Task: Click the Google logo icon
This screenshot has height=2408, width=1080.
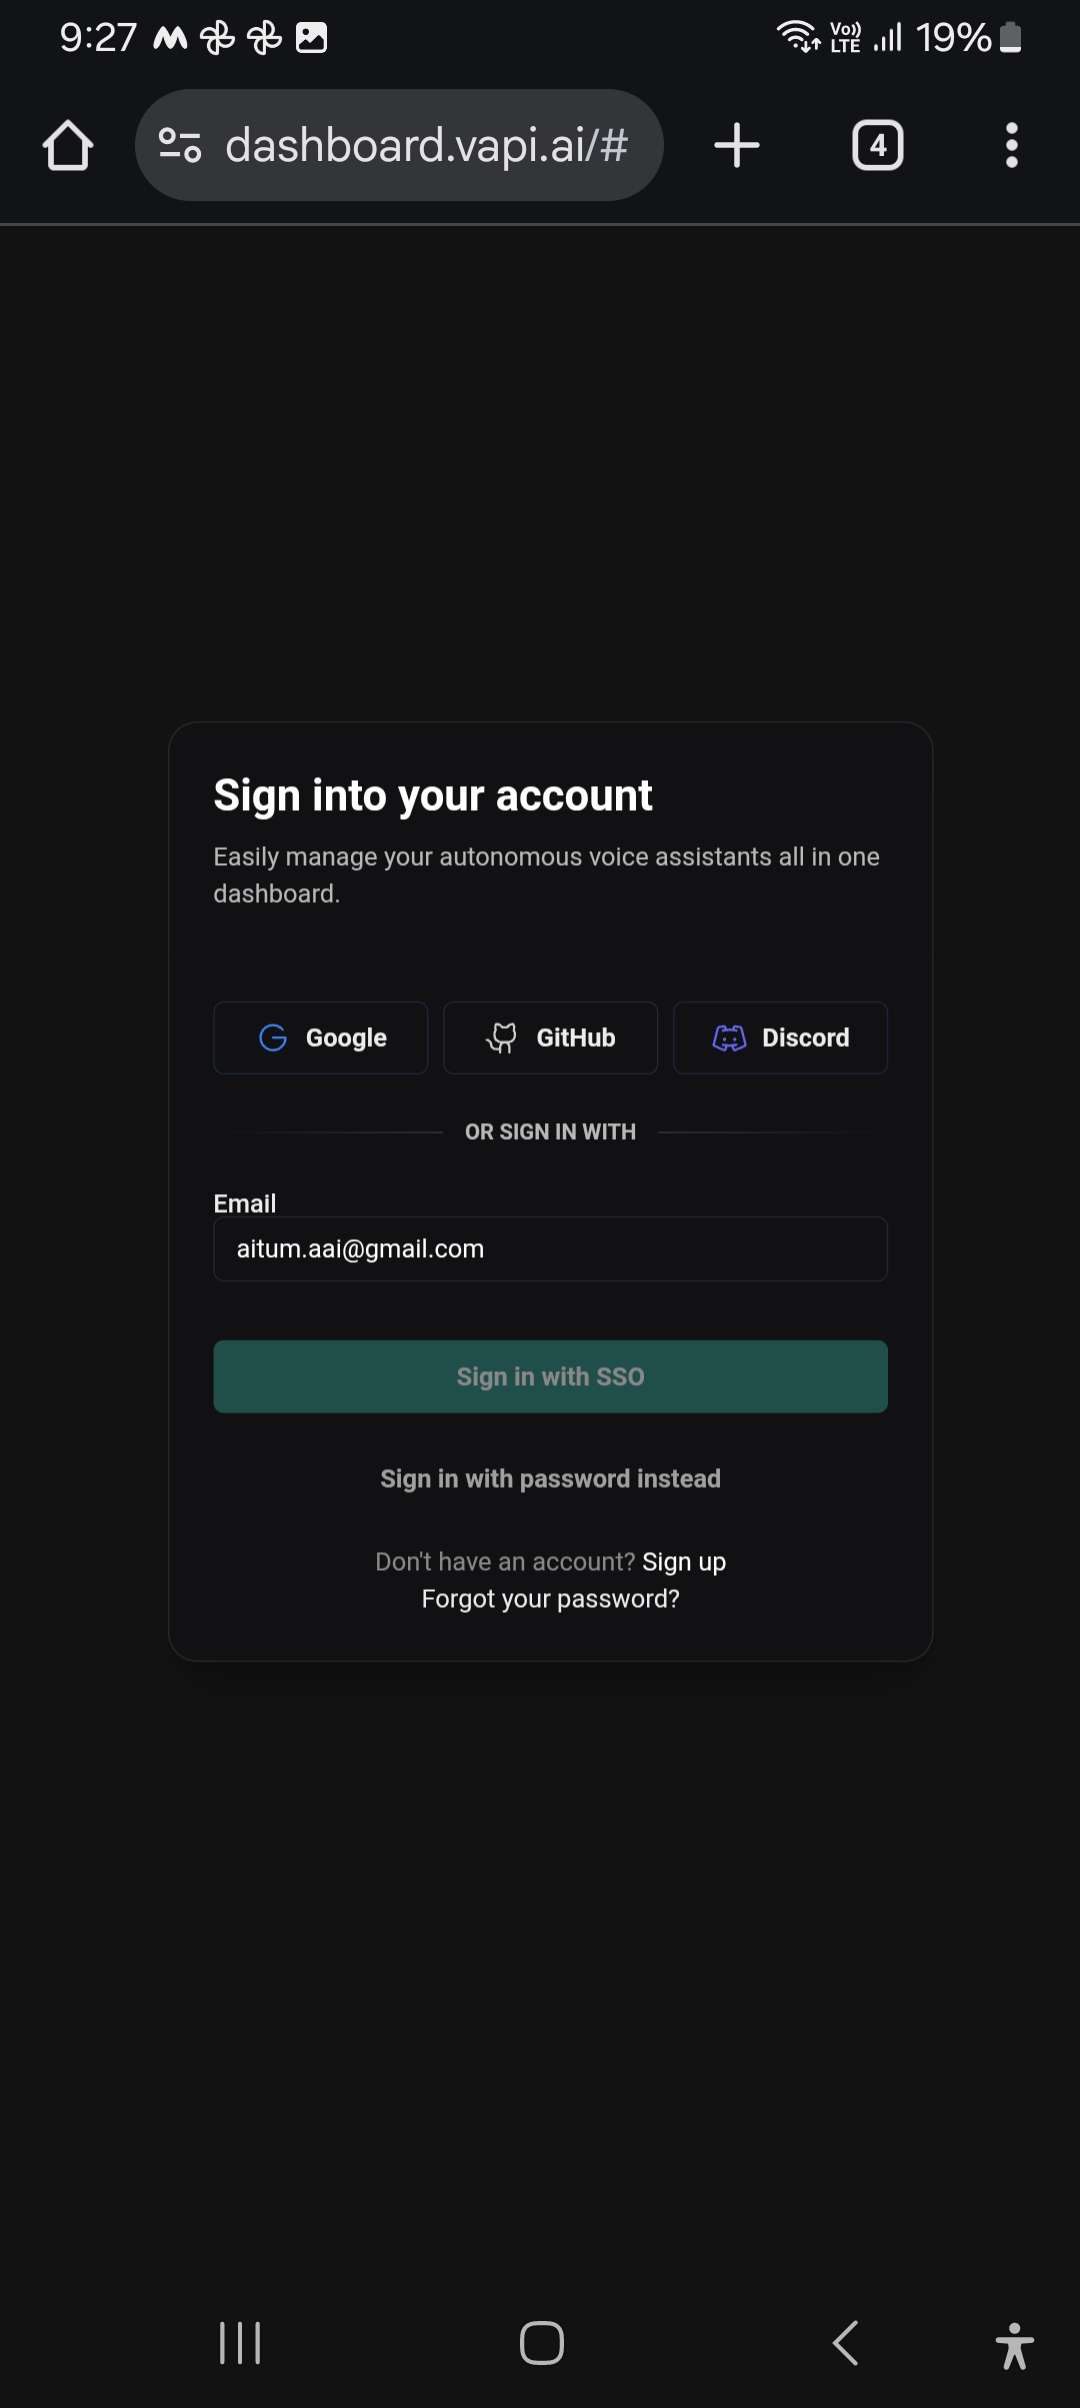Action: pos(273,1038)
